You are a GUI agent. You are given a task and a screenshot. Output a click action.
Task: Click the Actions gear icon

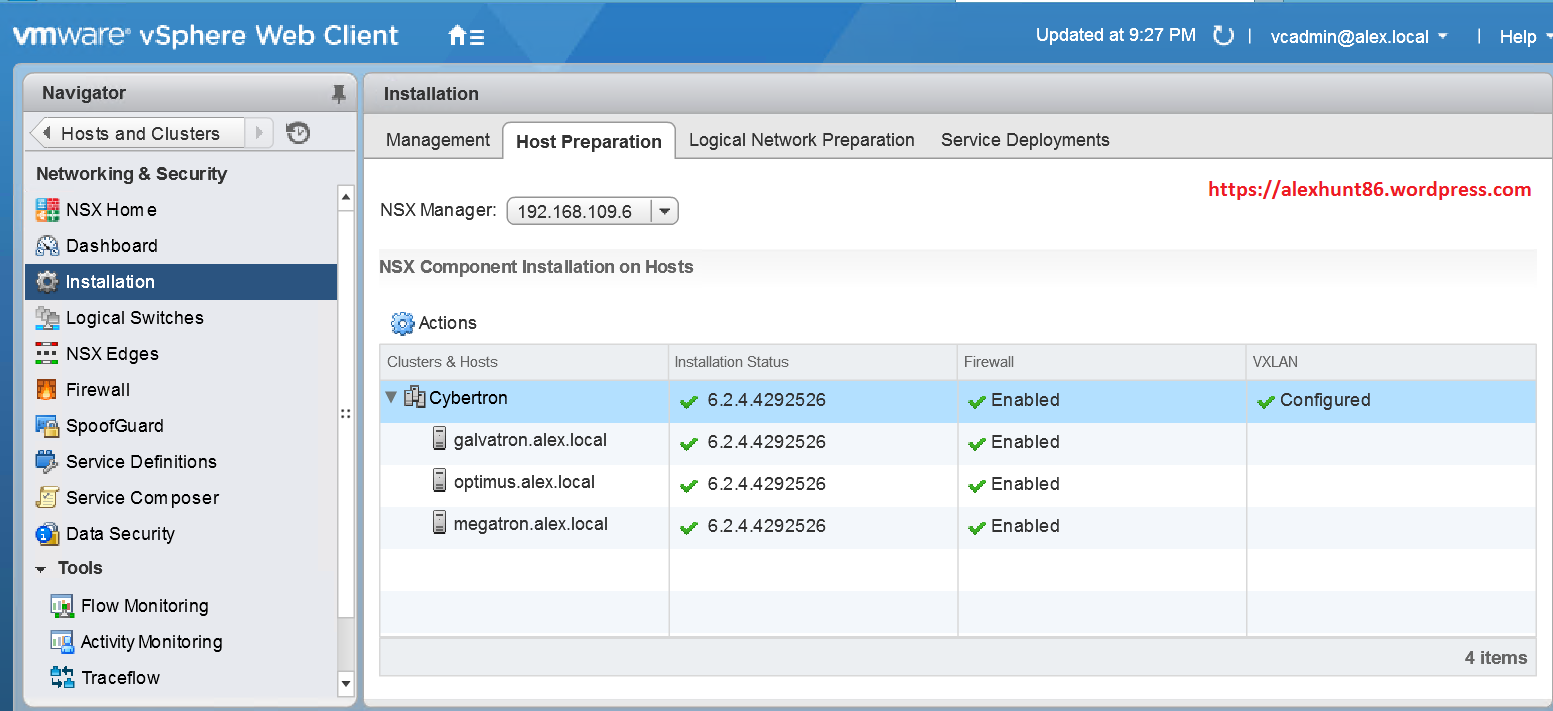pyautogui.click(x=402, y=323)
